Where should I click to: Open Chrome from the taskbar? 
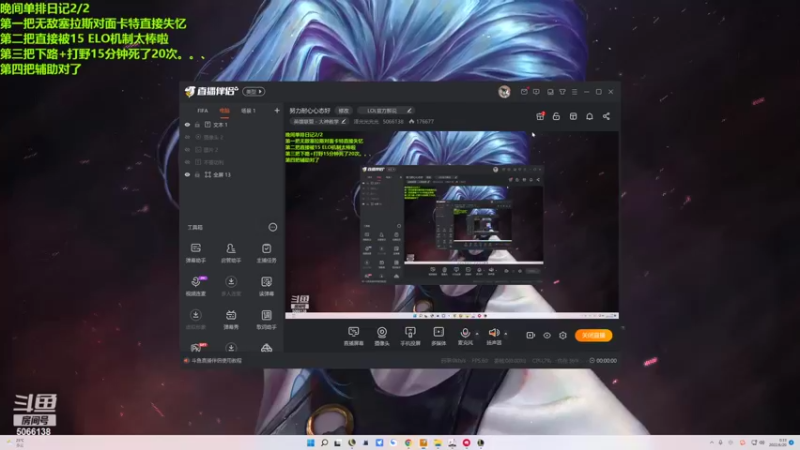(408, 442)
